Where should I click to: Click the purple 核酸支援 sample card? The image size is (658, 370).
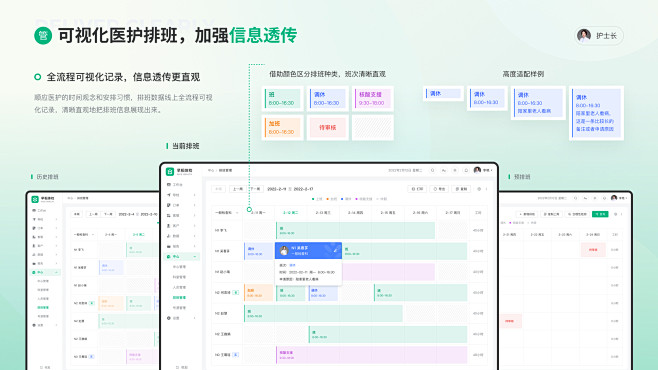coord(373,99)
